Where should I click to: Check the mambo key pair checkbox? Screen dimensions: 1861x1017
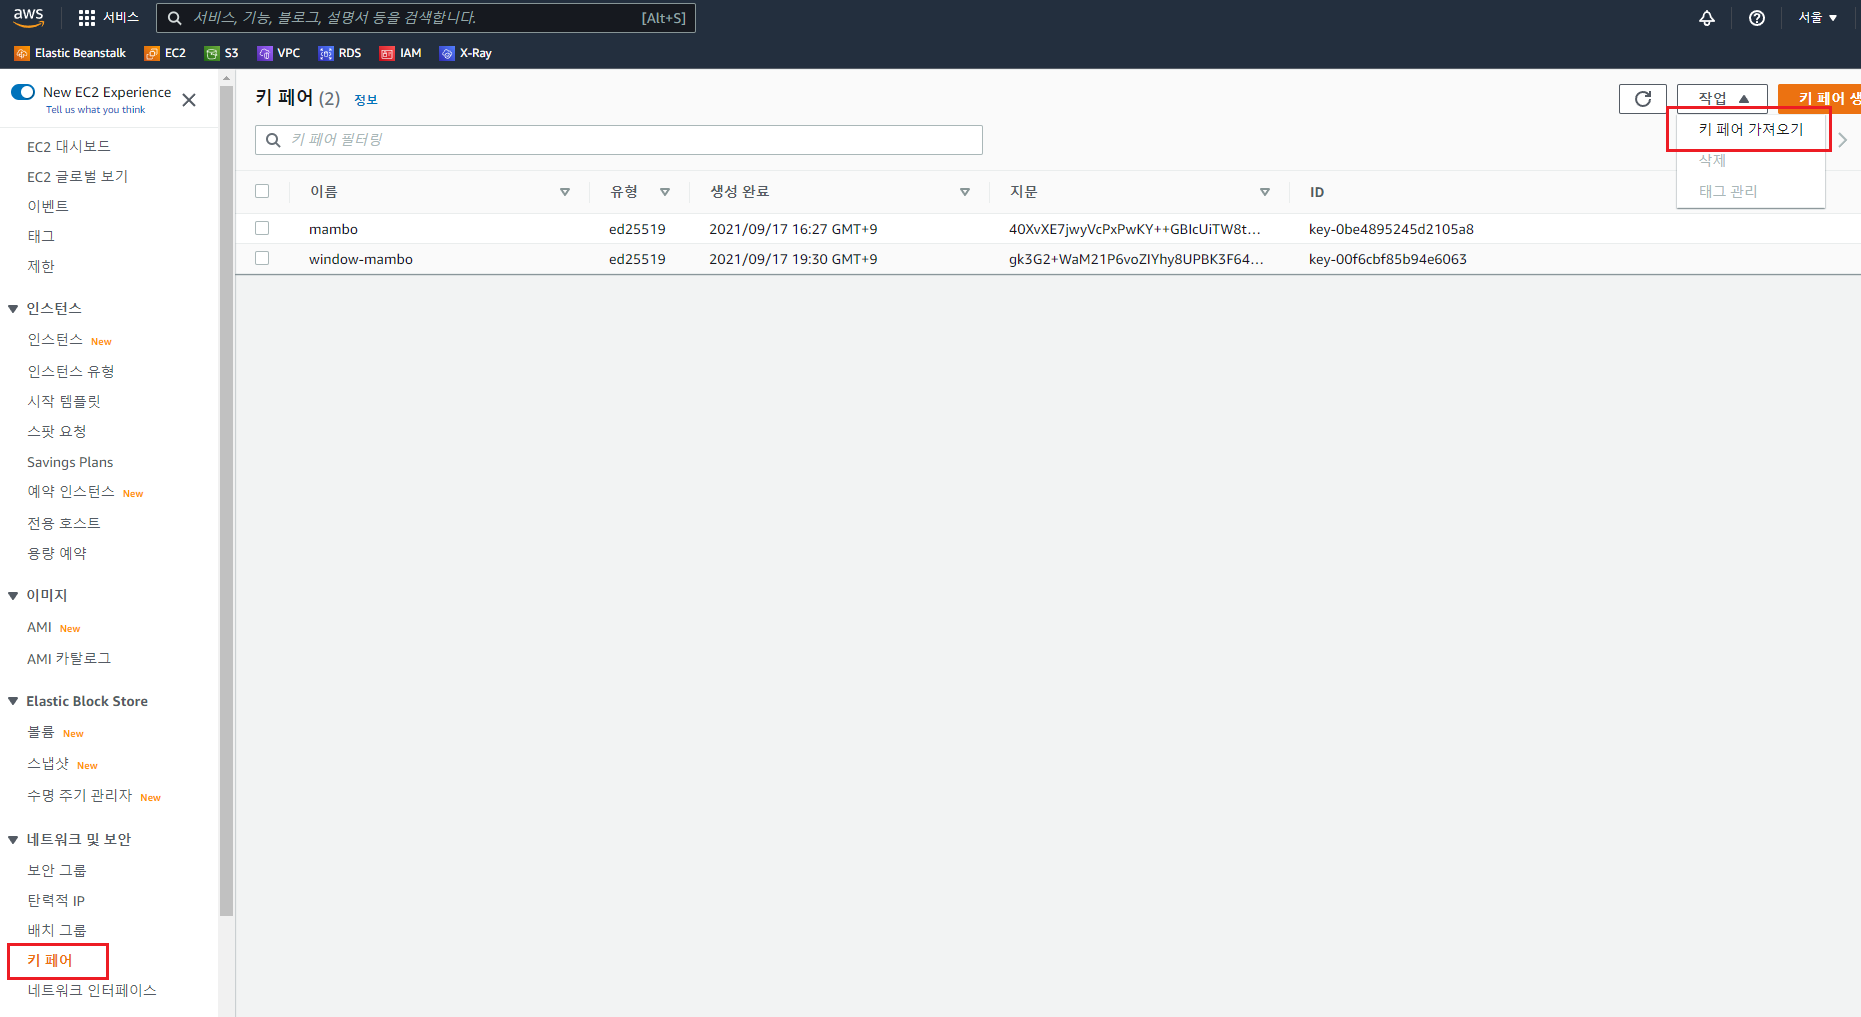(262, 228)
